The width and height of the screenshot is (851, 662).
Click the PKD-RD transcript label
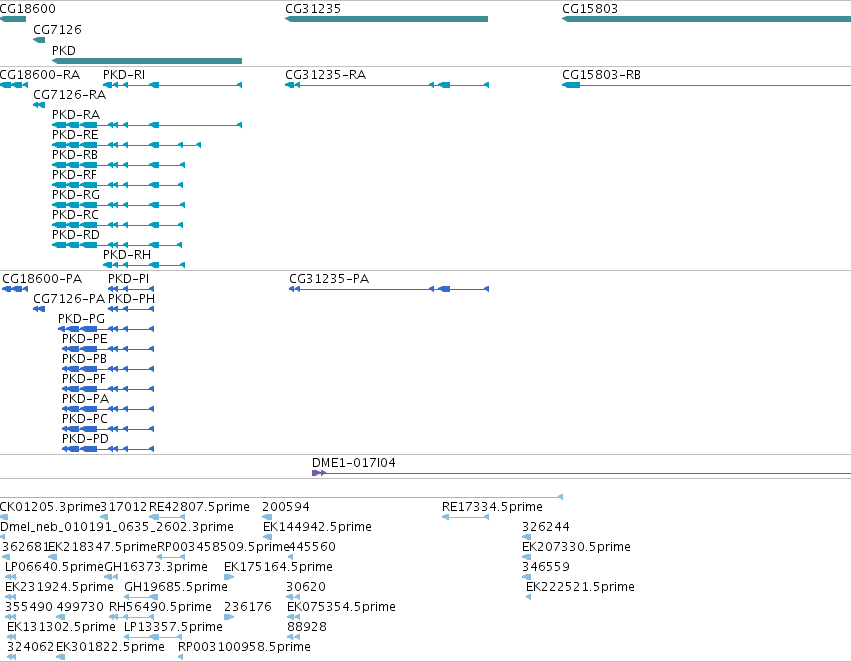[76, 235]
